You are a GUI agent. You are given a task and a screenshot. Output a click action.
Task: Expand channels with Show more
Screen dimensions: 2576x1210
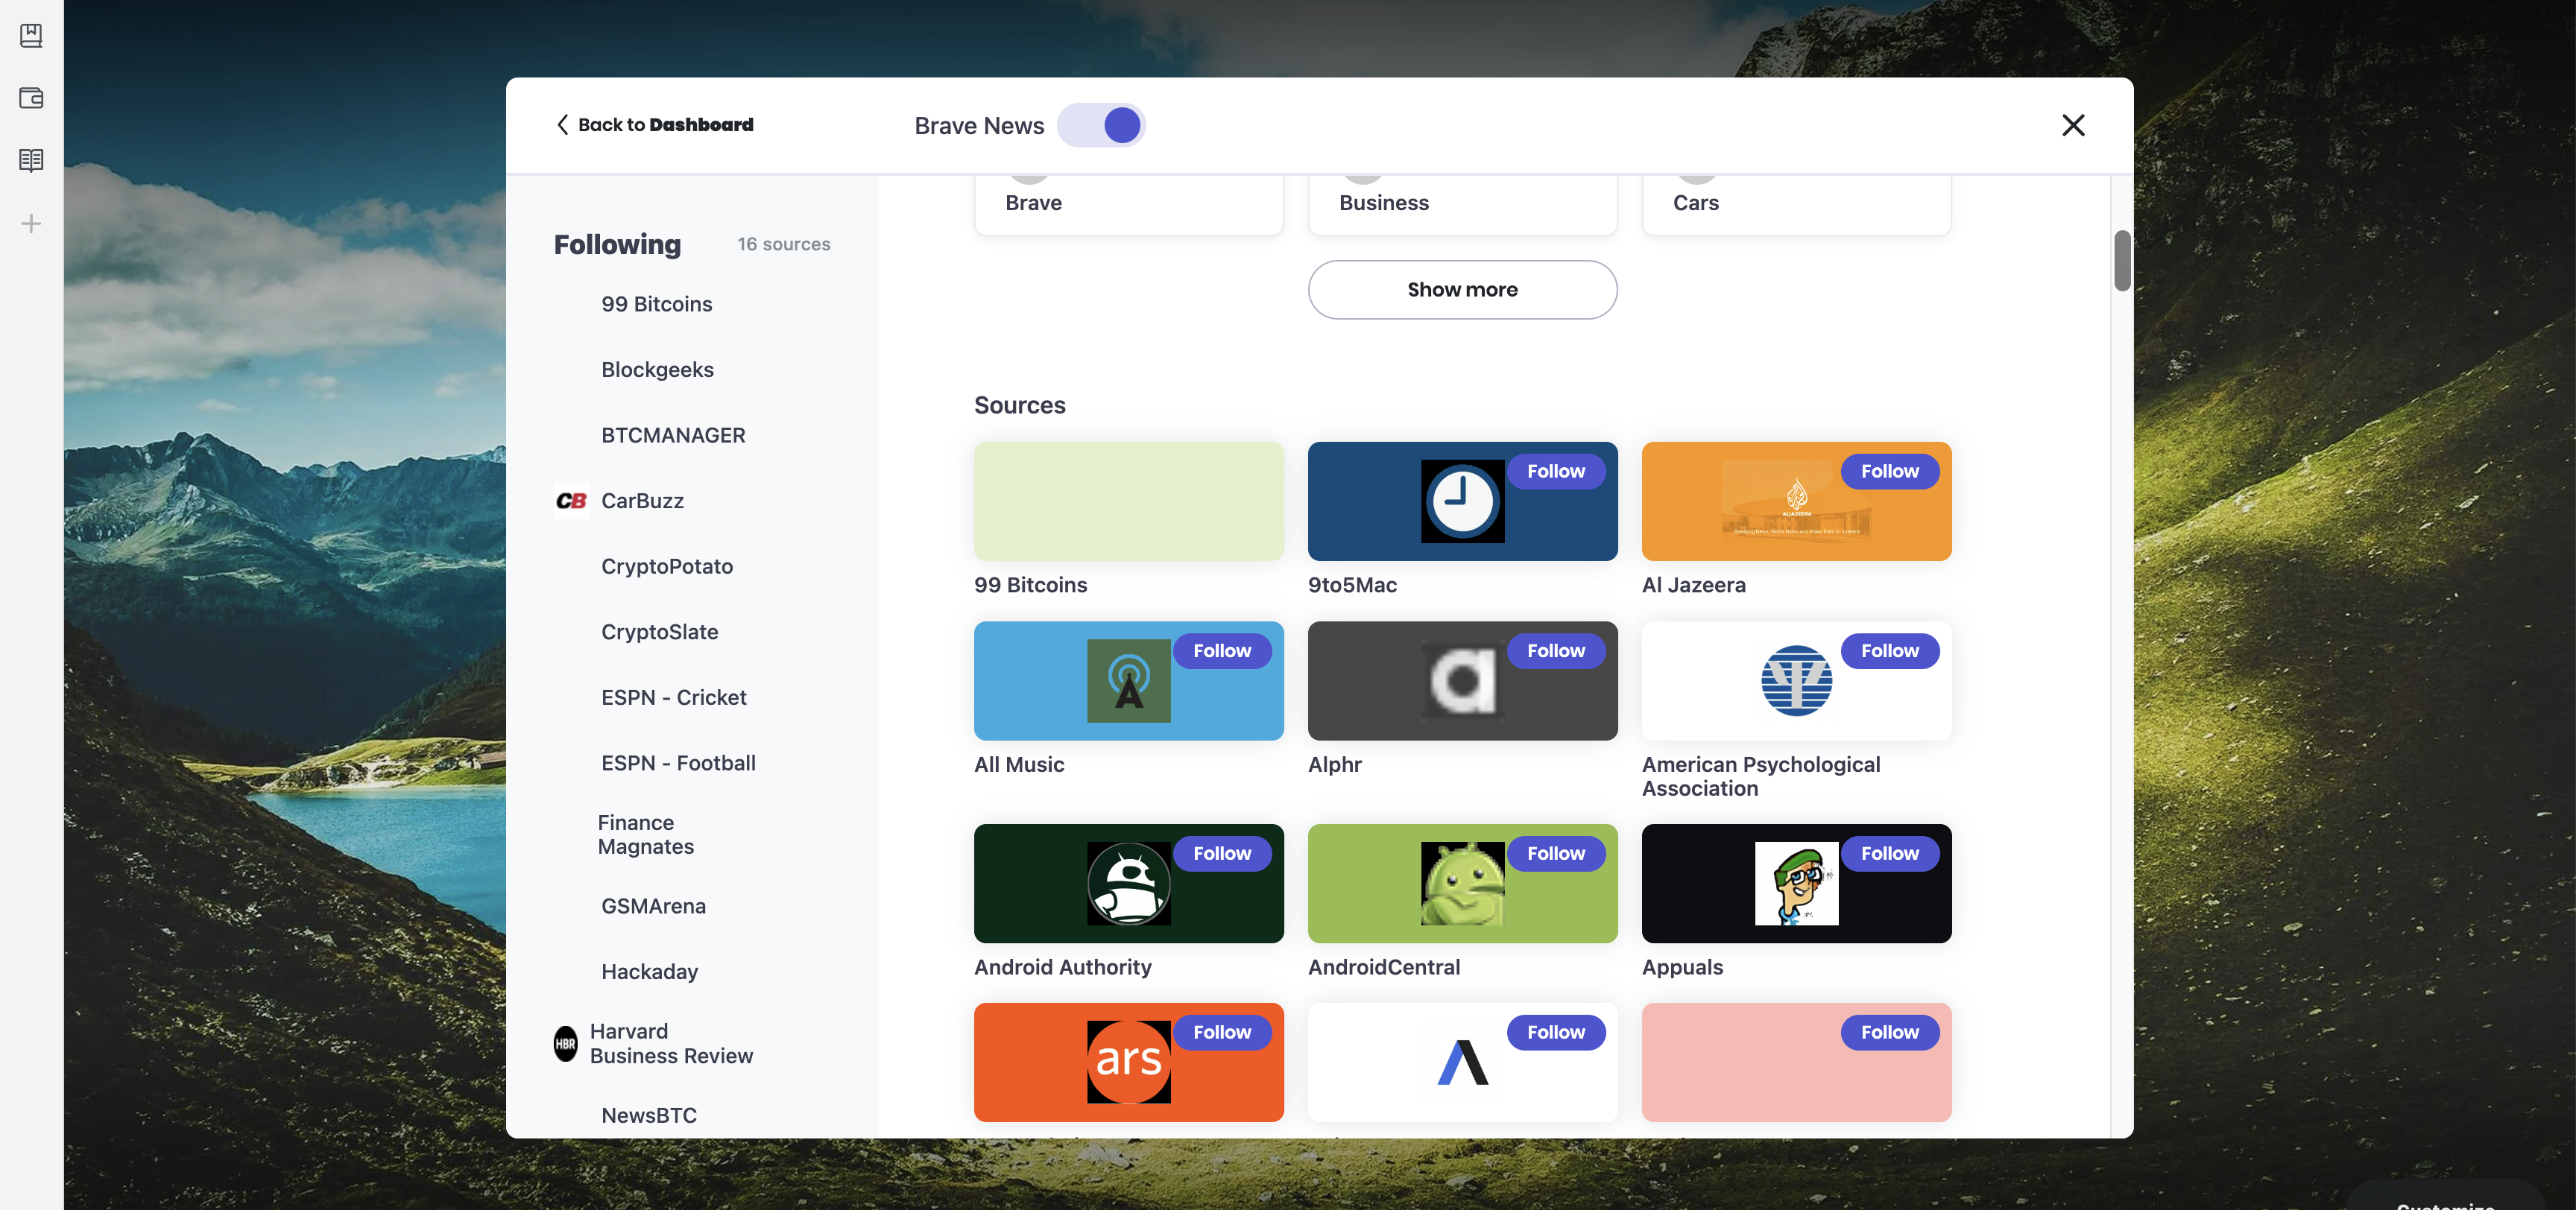[1462, 290]
